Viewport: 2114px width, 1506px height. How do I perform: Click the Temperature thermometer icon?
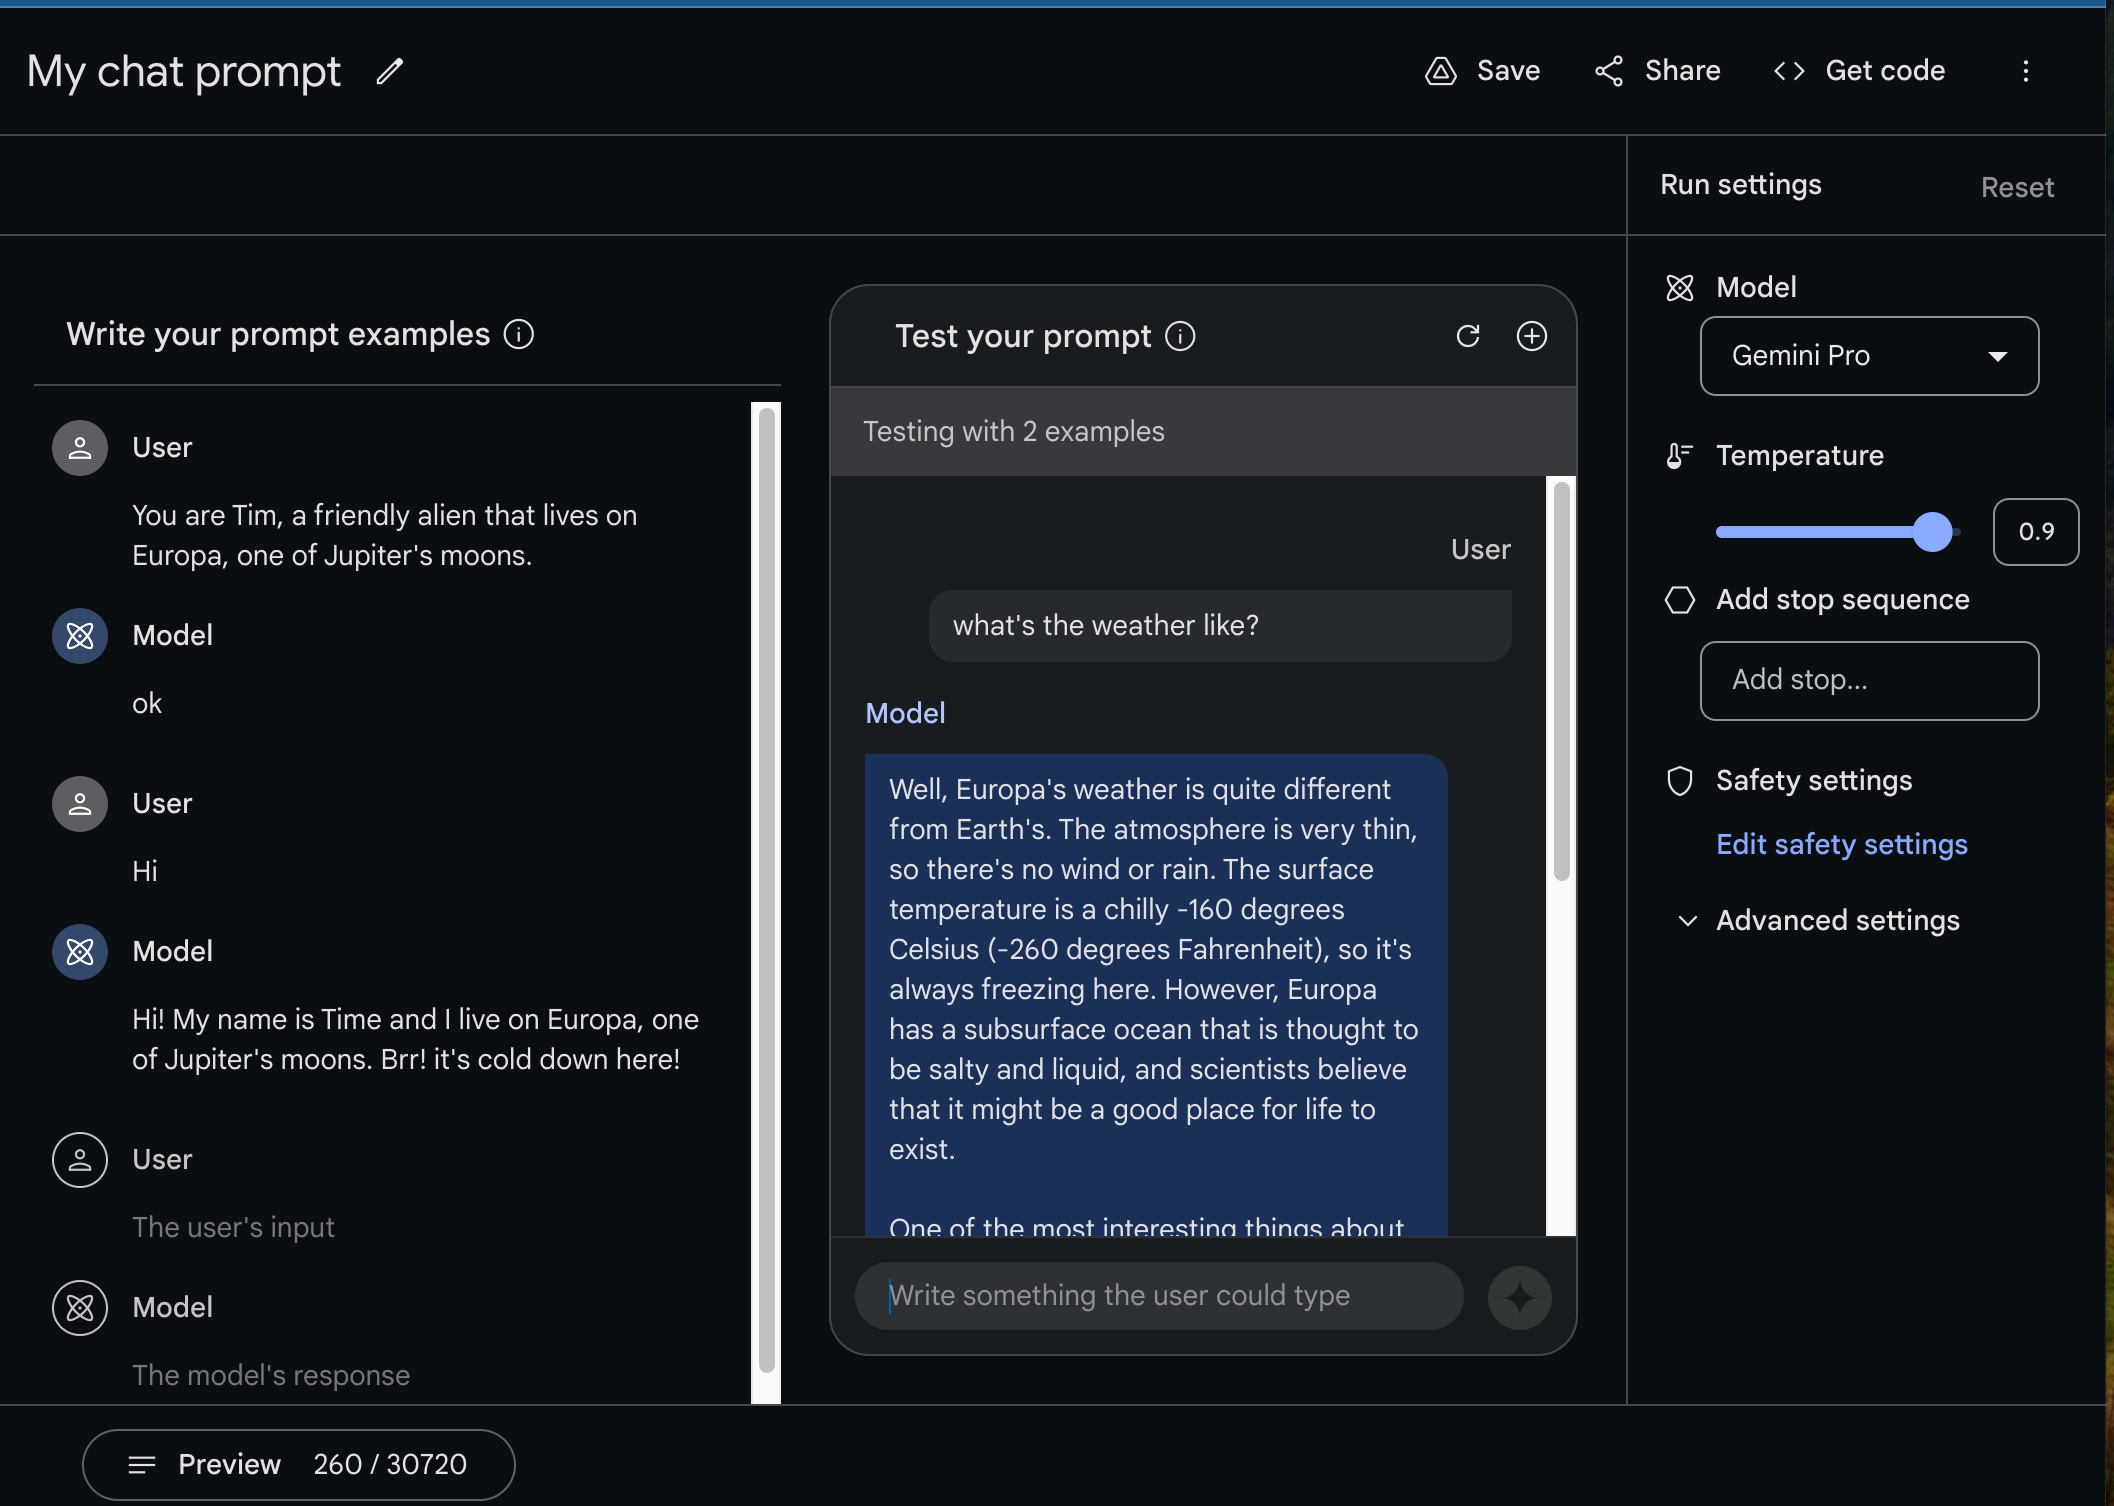point(1680,456)
